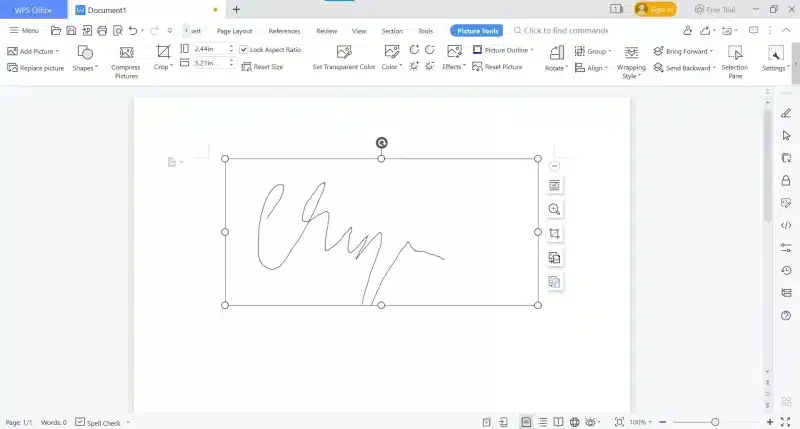Image resolution: width=800 pixels, height=429 pixels.
Task: Switch to the Section tab
Action: (392, 31)
